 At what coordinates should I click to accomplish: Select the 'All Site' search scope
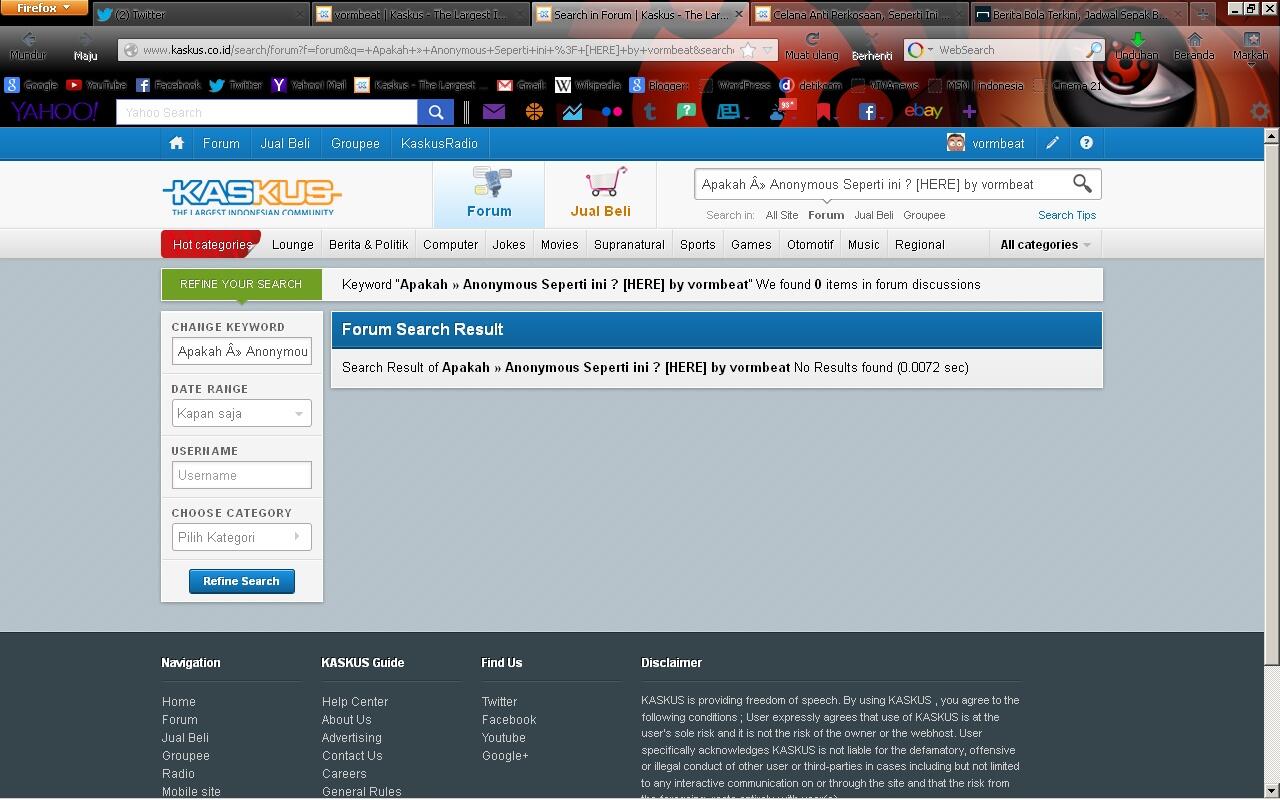click(782, 215)
